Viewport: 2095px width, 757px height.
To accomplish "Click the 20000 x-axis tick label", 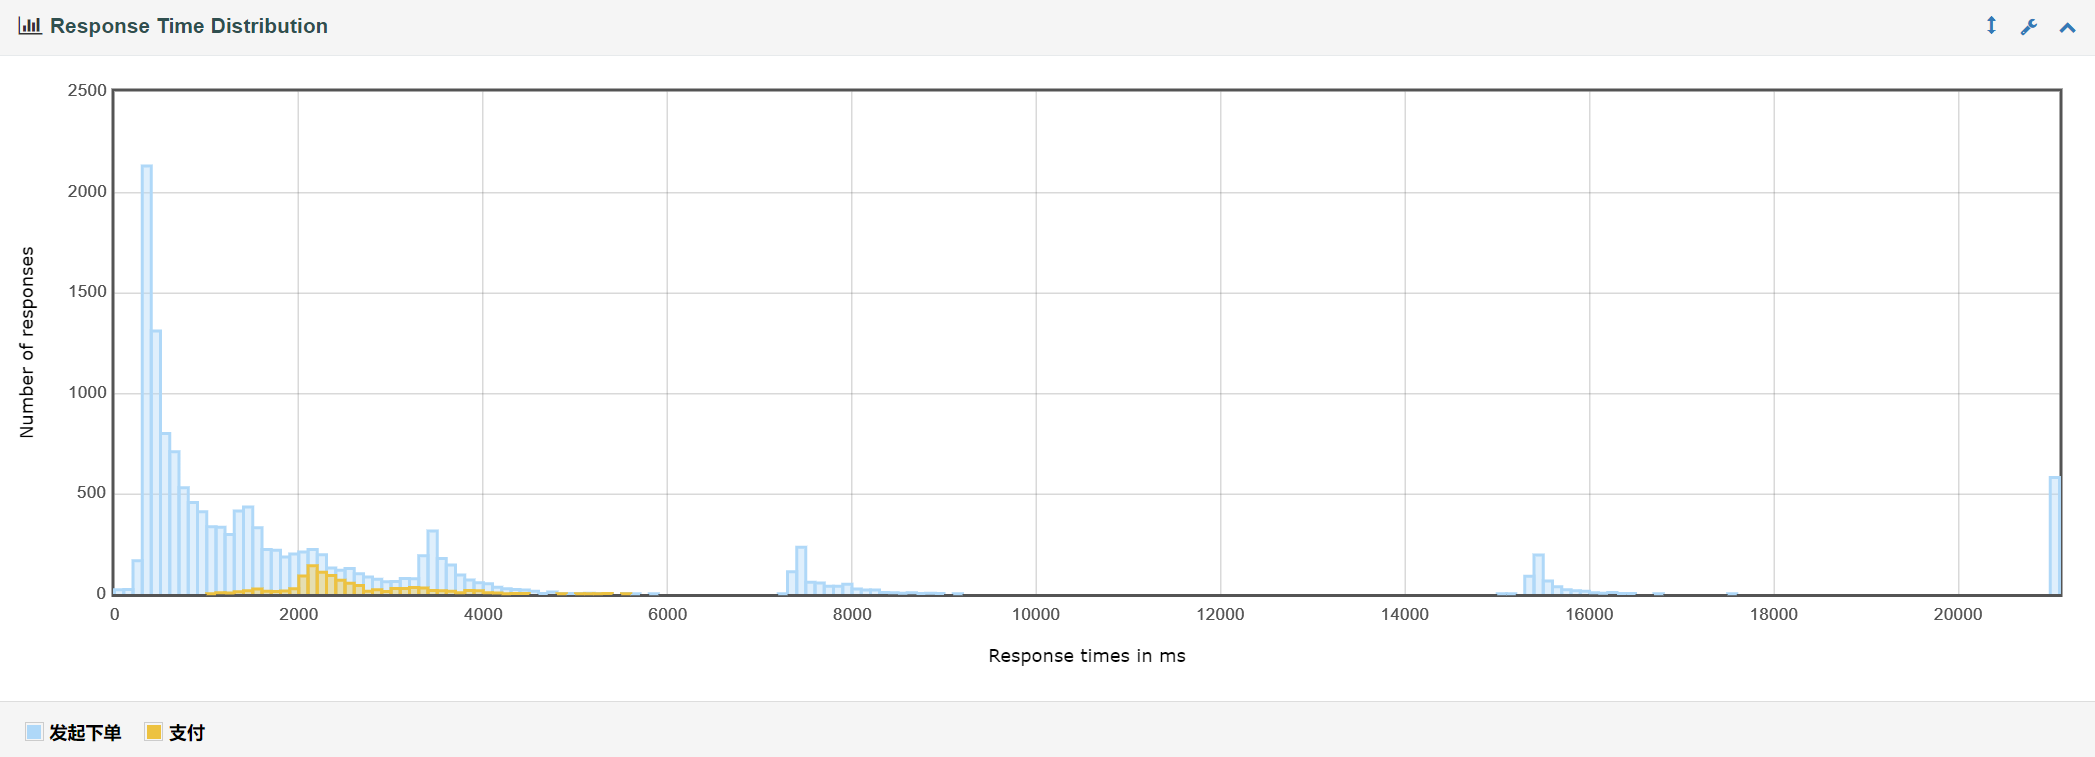I will point(1958,615).
